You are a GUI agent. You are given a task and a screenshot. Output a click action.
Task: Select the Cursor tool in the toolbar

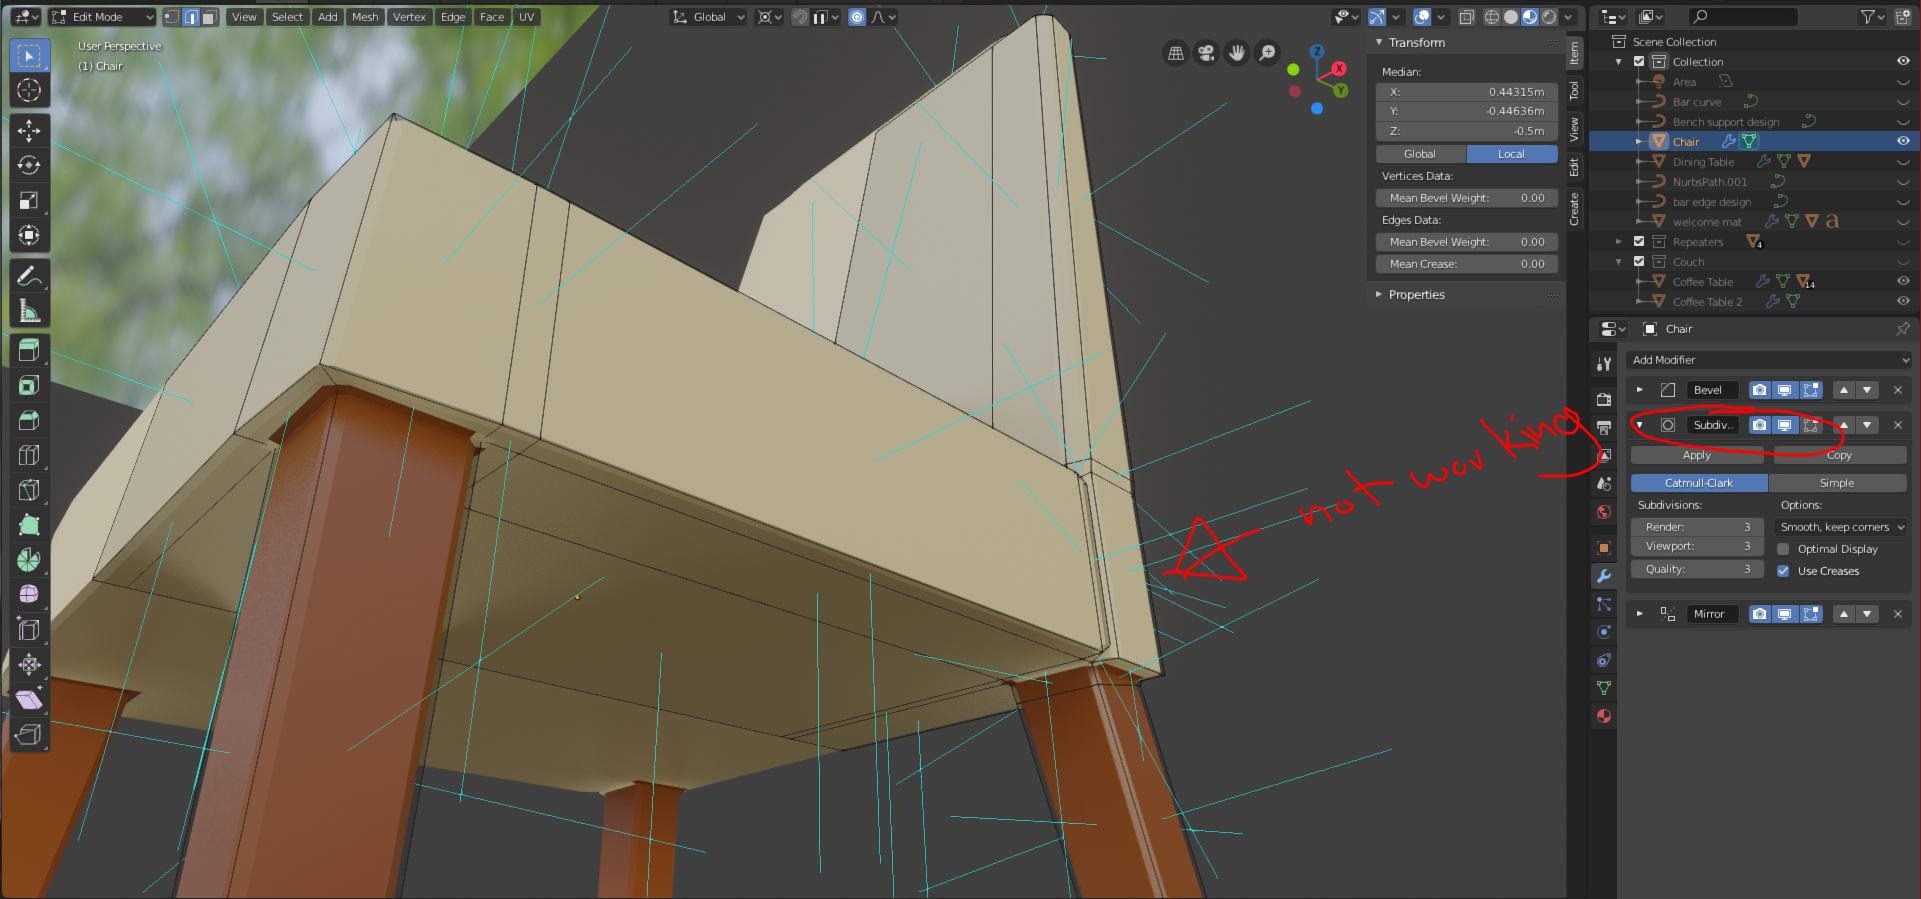(29, 90)
